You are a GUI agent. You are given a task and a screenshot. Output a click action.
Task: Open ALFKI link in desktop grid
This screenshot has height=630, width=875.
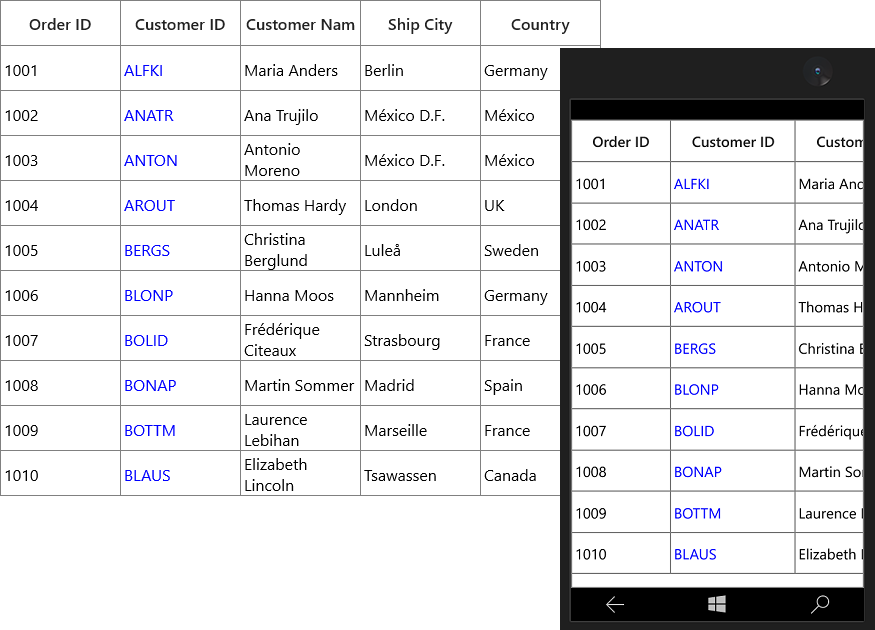[x=143, y=71]
